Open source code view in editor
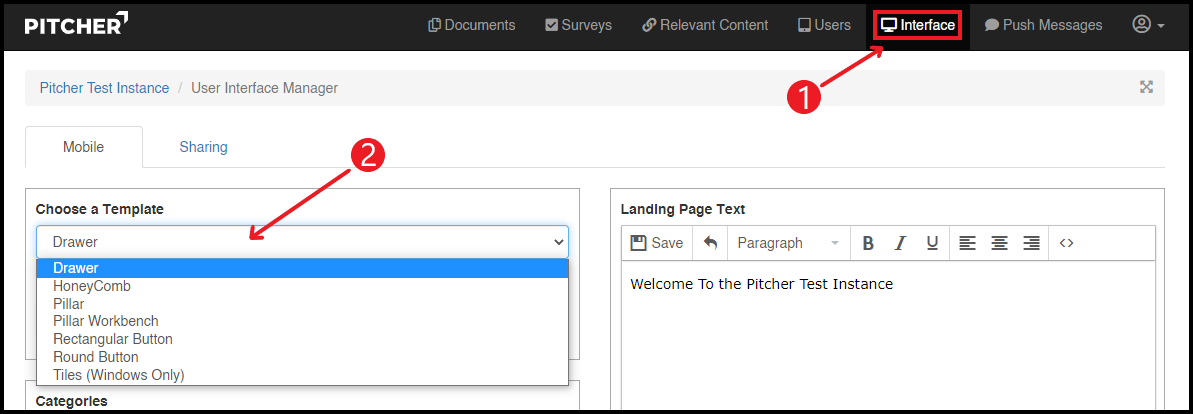The height and width of the screenshot is (414, 1193). [x=1066, y=243]
